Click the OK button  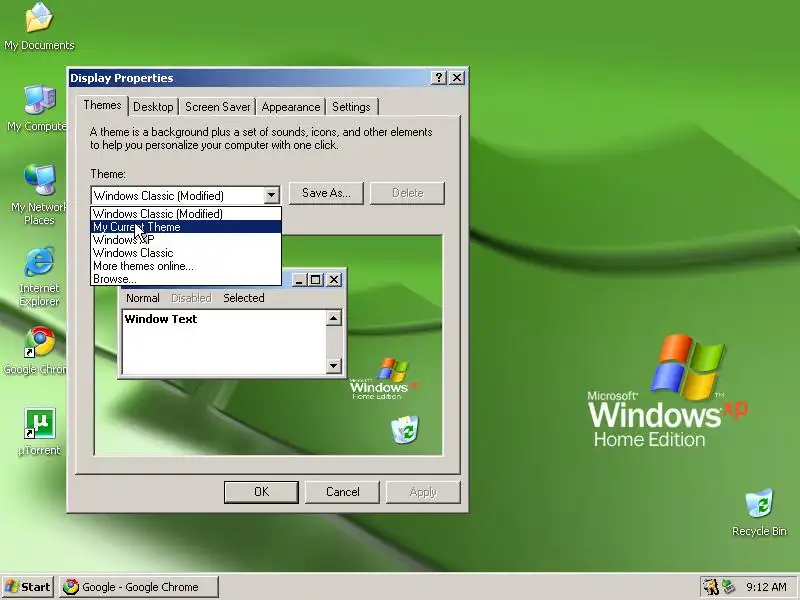click(261, 492)
